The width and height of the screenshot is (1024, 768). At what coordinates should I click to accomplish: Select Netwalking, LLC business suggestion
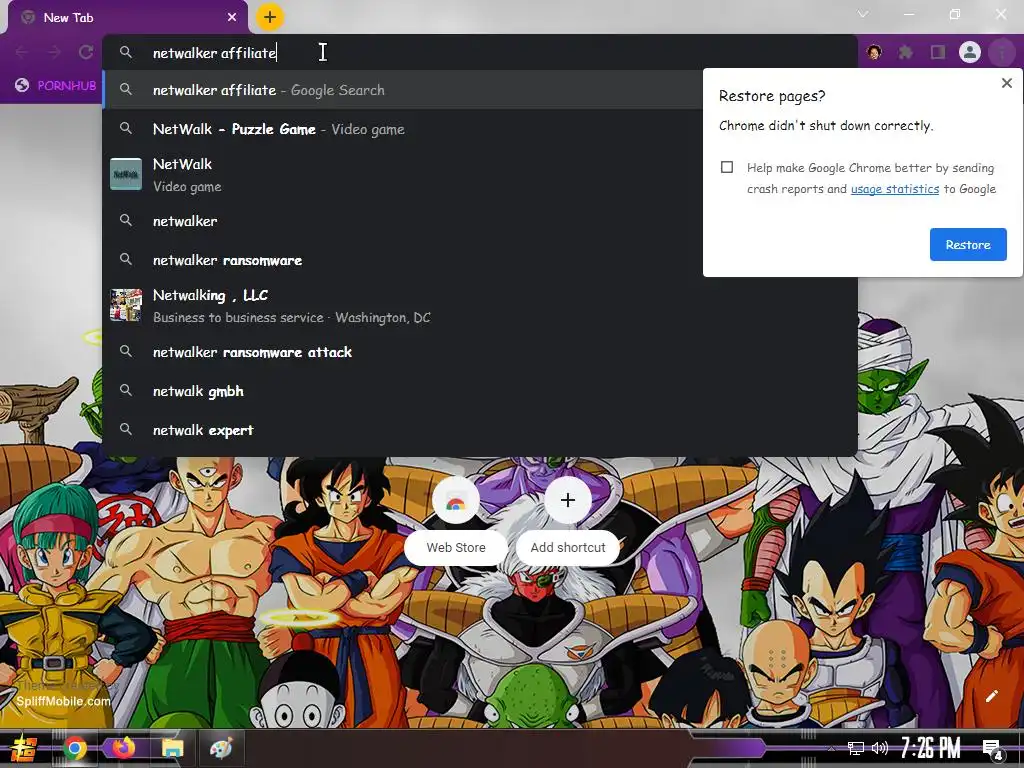pos(479,306)
